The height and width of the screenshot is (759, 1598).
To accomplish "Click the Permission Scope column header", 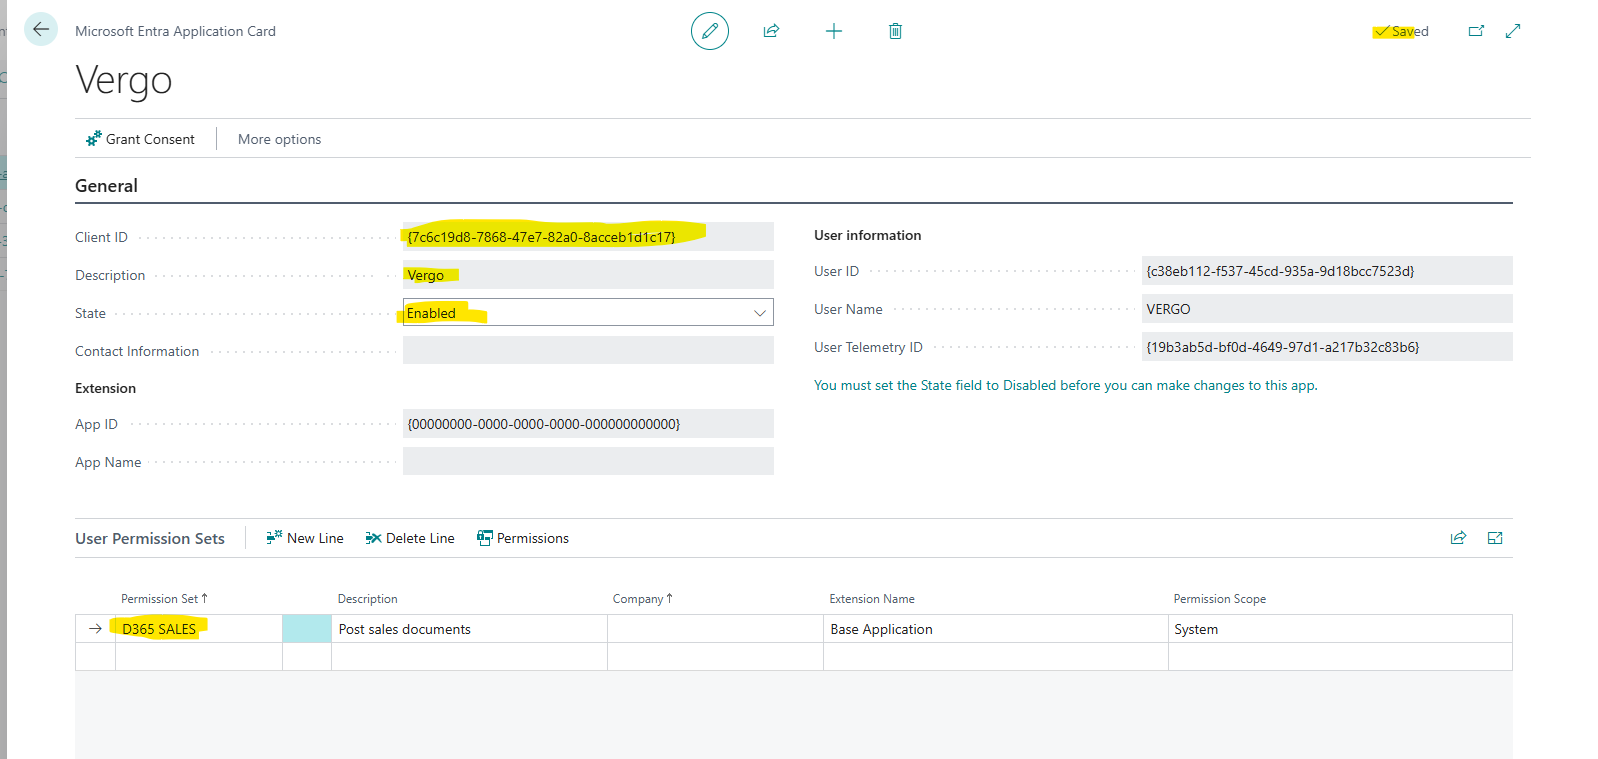I will click(x=1219, y=599).
